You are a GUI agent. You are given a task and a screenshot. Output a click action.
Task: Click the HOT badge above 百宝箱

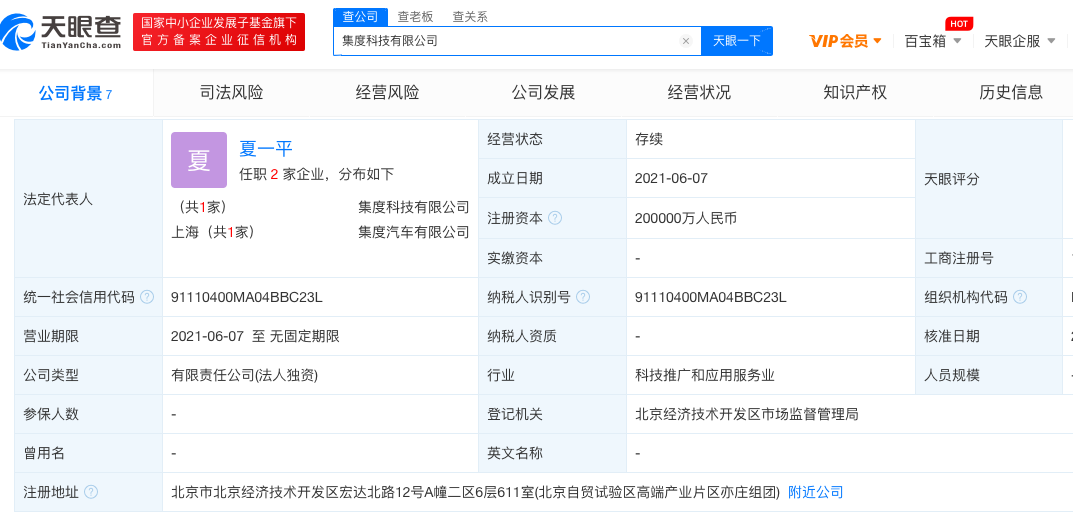[x=959, y=24]
